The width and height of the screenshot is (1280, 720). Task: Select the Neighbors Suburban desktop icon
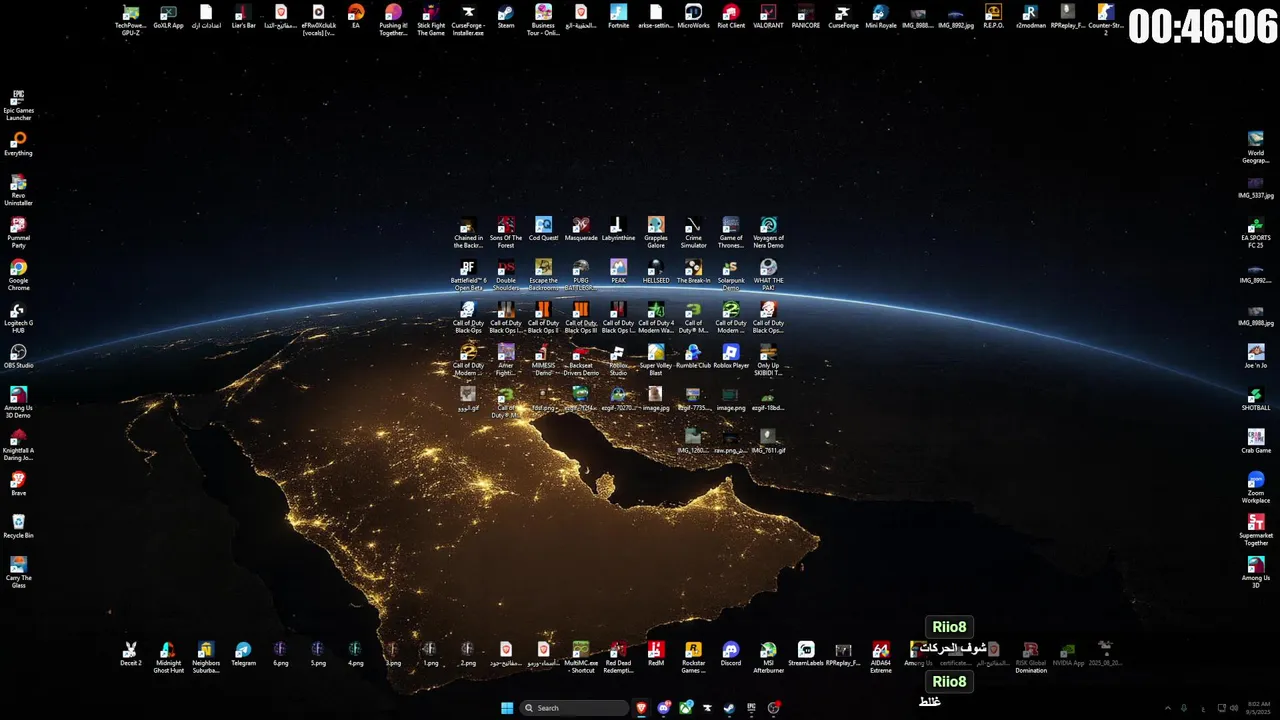206,657
